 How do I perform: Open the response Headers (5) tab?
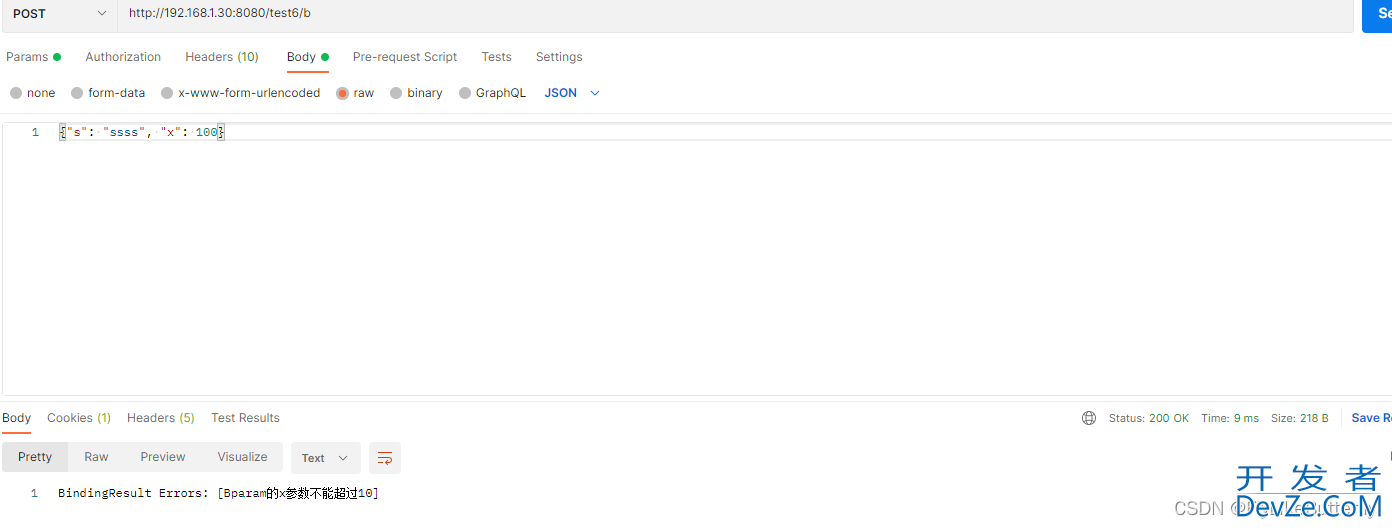[x=161, y=418]
